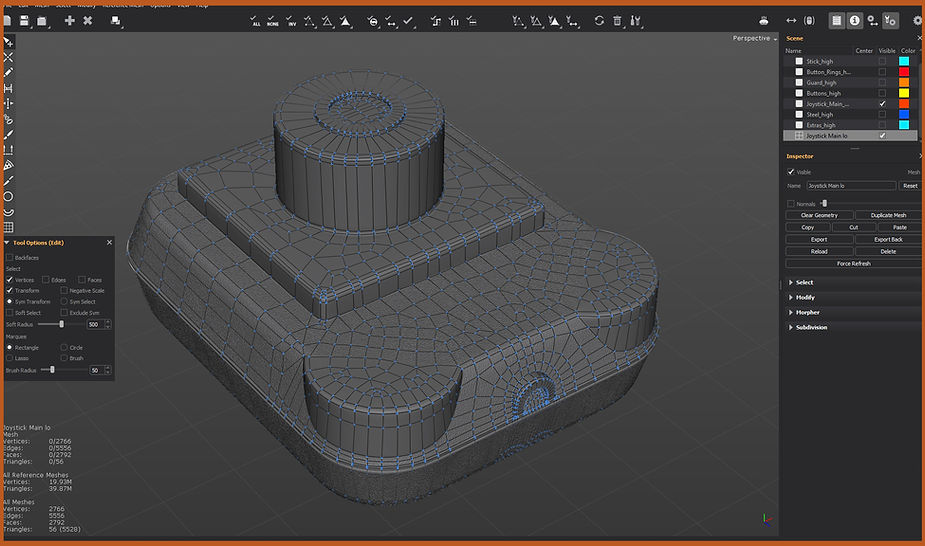Select the Edit arrow tool in the left toolbar
This screenshot has width=925, height=546.
tap(8, 42)
